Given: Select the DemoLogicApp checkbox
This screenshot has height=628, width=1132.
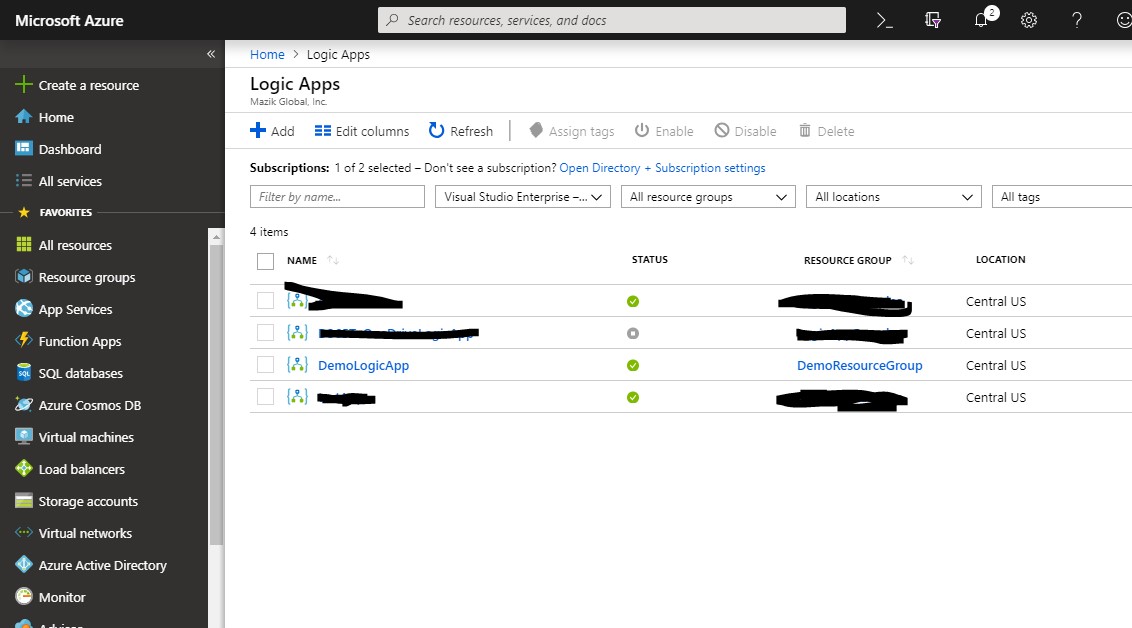Looking at the screenshot, I should 265,364.
